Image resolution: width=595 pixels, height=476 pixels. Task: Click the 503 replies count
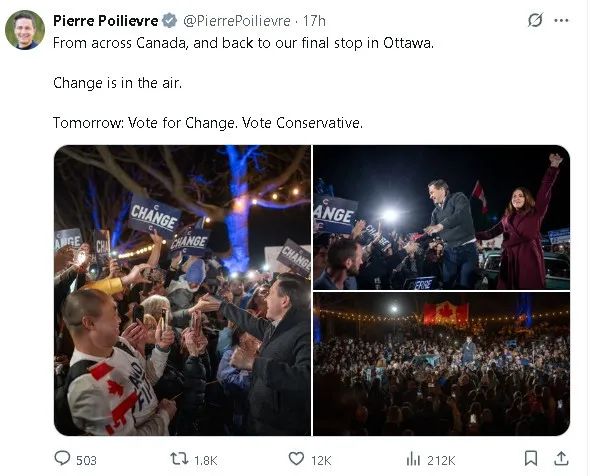click(x=86, y=461)
